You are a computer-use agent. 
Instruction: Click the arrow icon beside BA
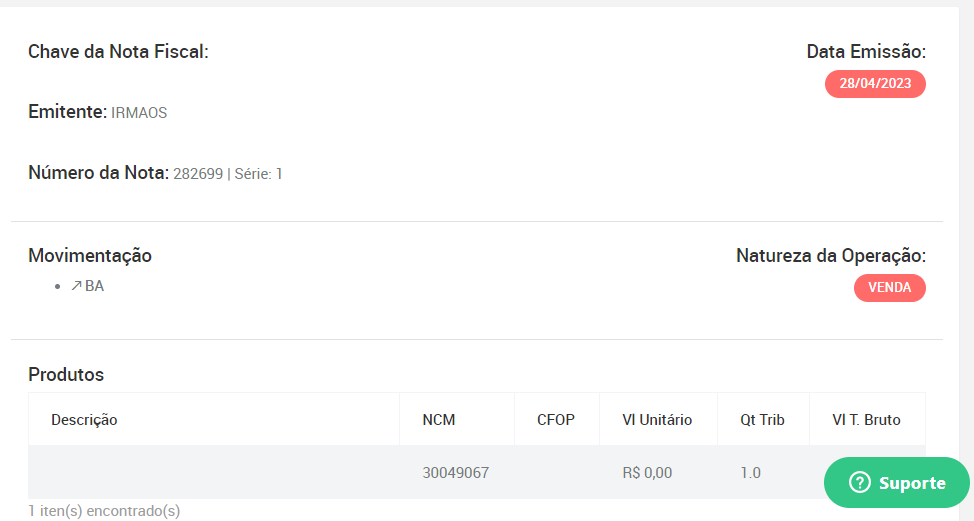pos(76,286)
